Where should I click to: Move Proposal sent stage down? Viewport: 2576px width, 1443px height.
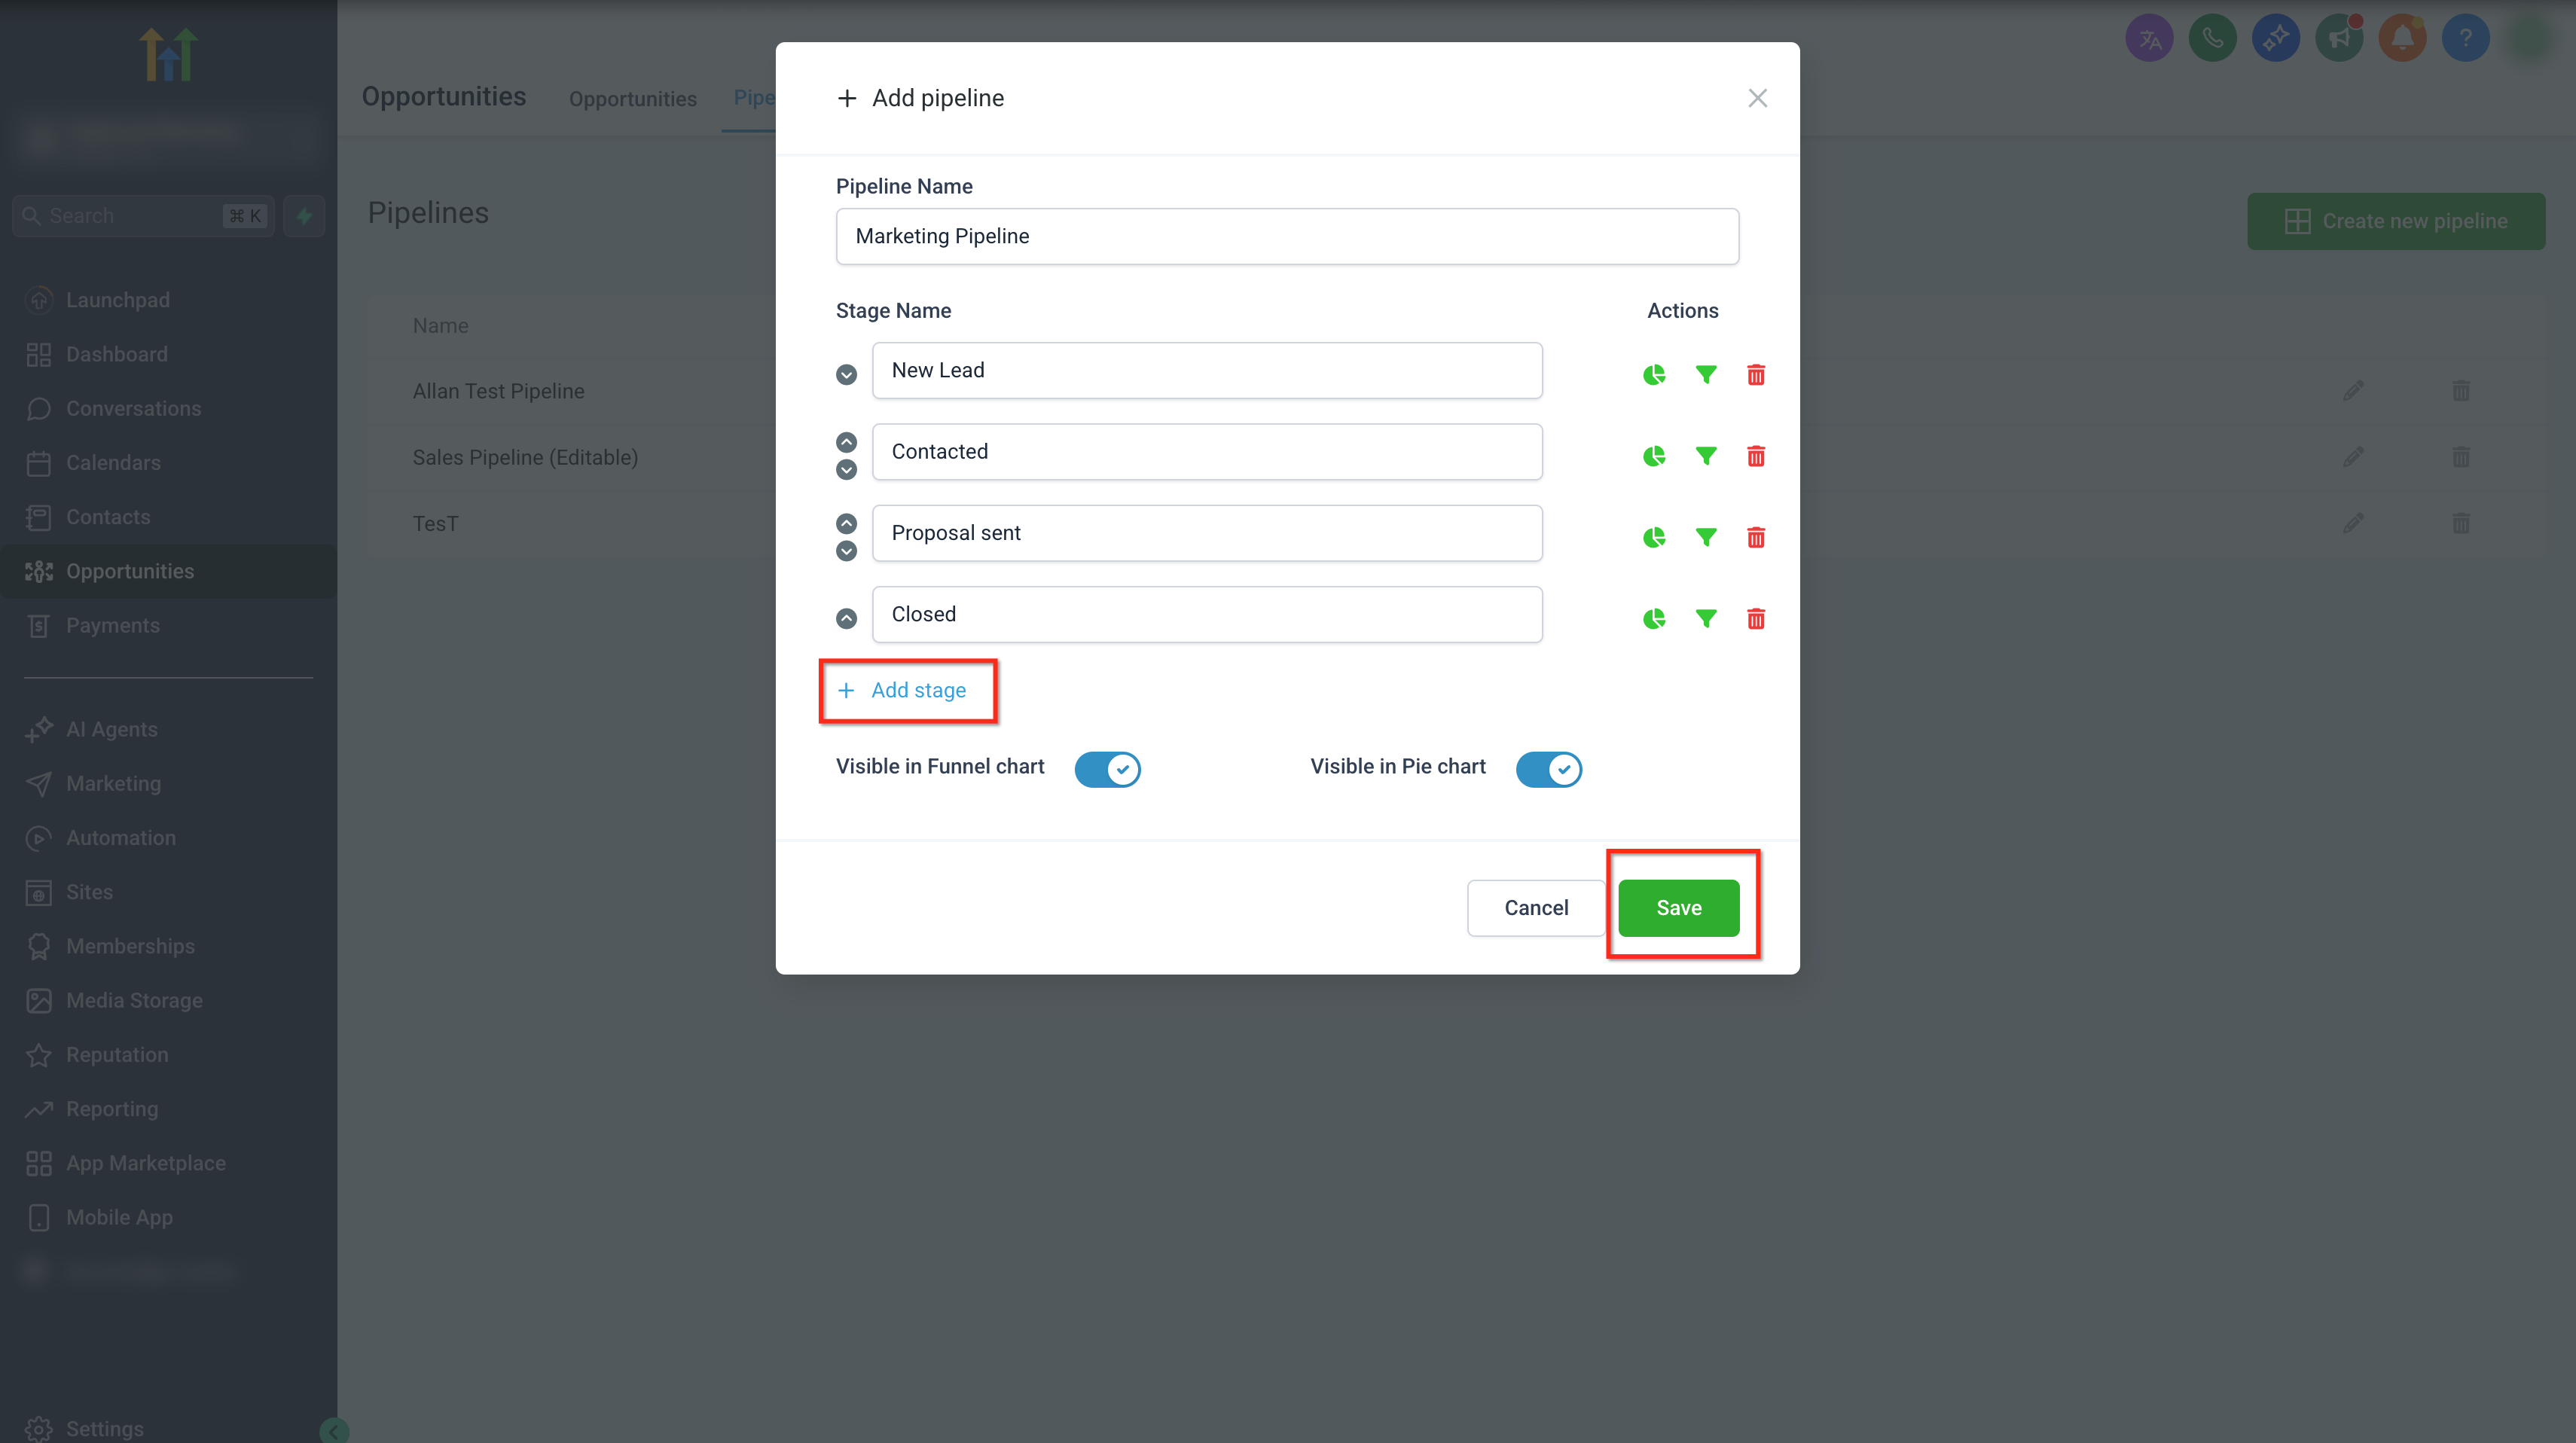[x=846, y=551]
